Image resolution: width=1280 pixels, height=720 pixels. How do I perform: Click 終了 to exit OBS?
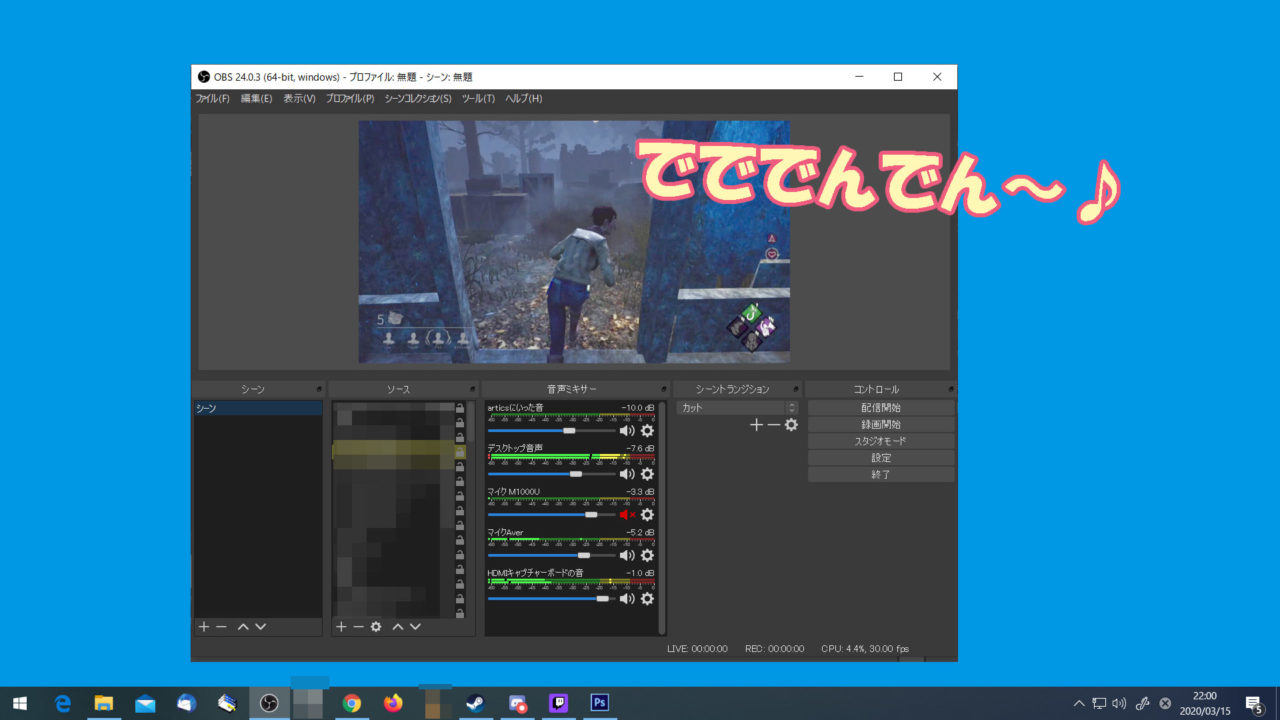point(881,475)
